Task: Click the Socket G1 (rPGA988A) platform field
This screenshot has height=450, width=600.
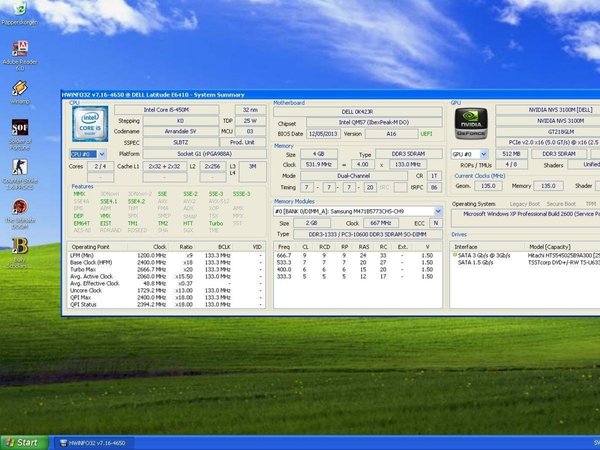Action: (204, 154)
